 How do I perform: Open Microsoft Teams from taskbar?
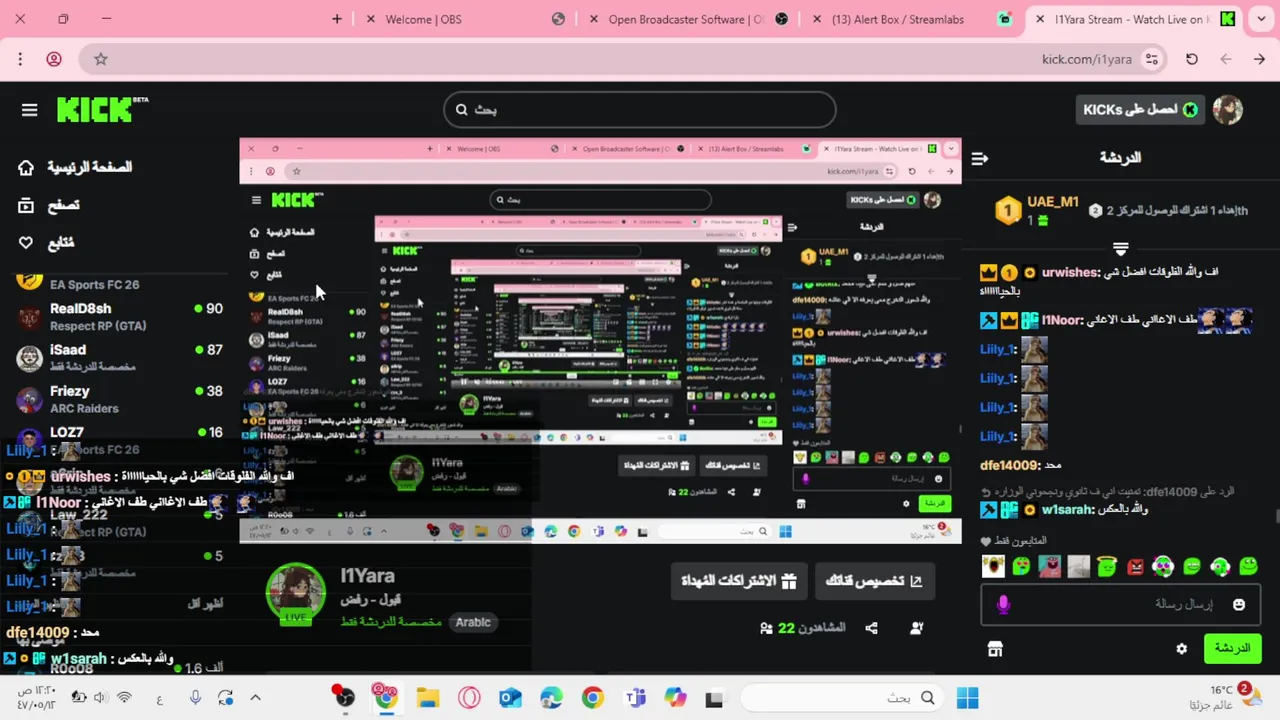point(634,698)
